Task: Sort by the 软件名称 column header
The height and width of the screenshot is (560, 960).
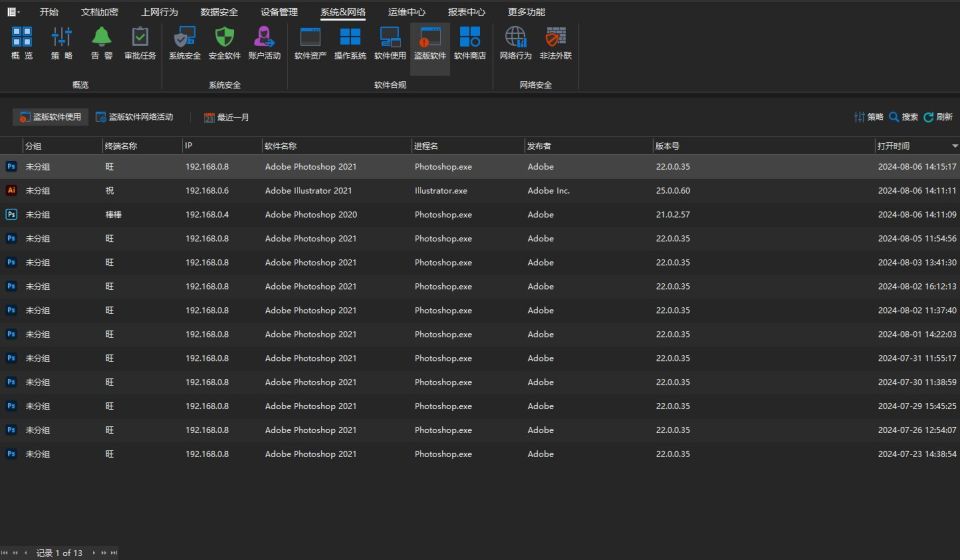Action: point(337,146)
